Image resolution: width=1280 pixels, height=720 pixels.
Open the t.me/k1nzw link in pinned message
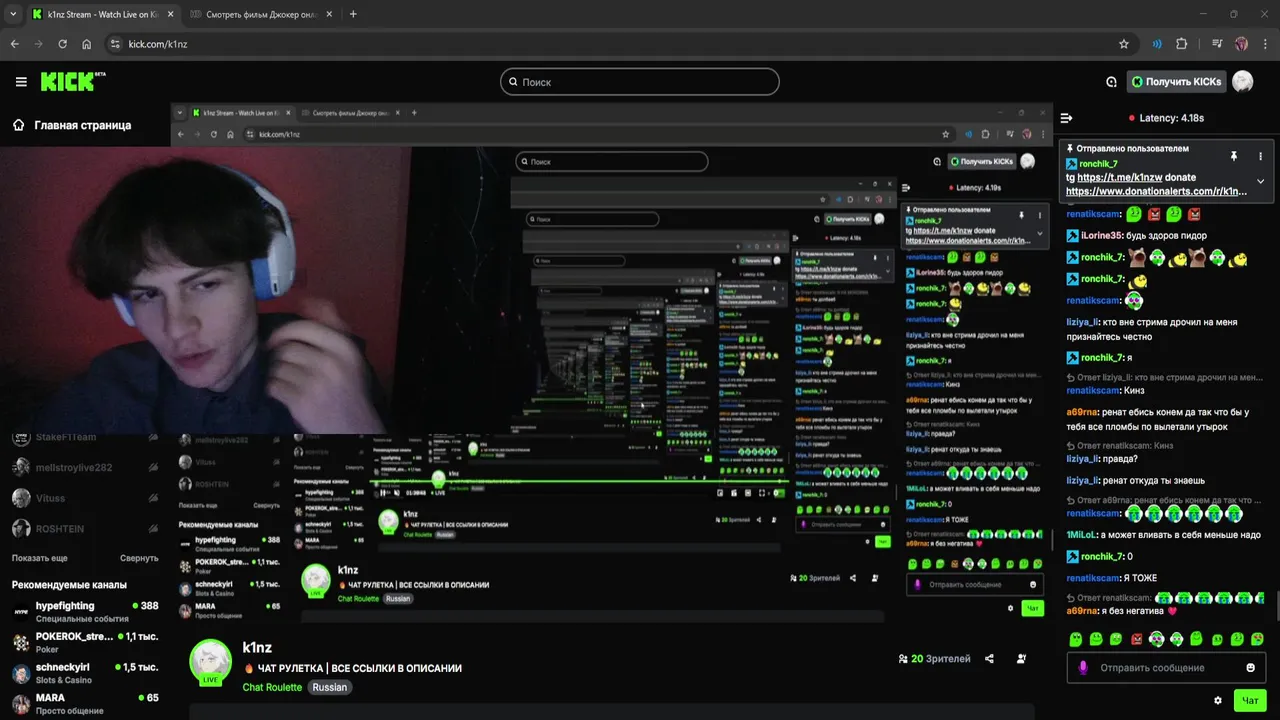[1119, 177]
